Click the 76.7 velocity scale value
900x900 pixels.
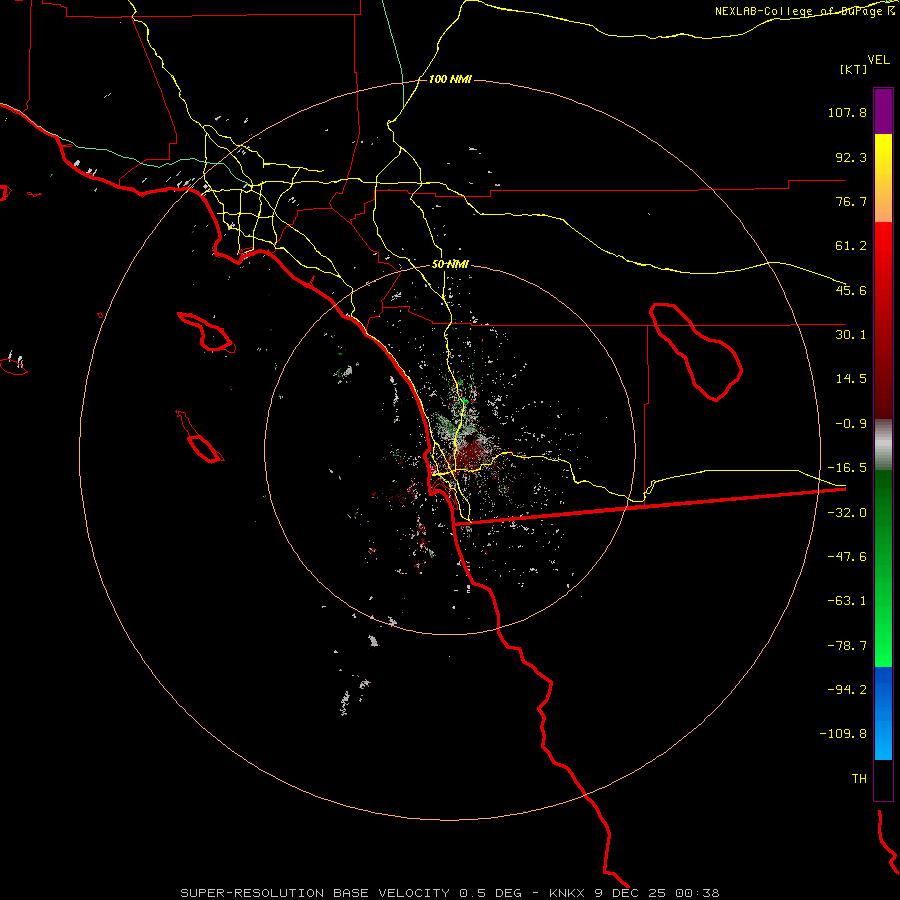[x=851, y=201]
